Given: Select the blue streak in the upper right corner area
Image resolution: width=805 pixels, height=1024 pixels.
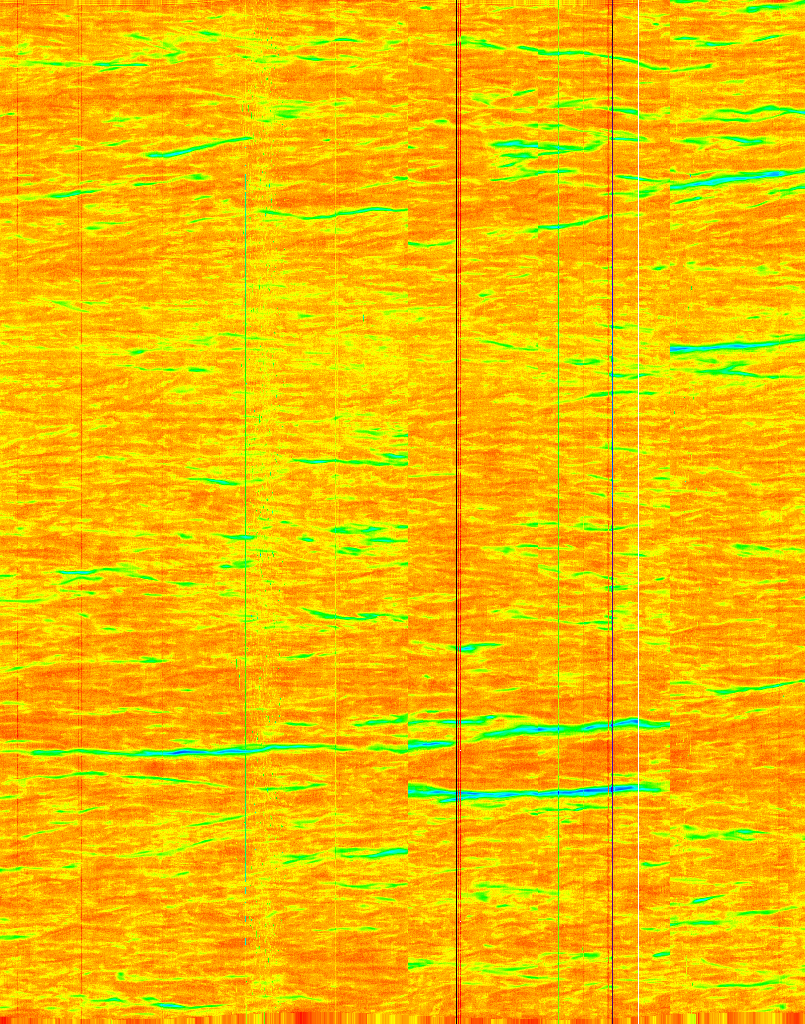Looking at the screenshot, I should click(x=740, y=179).
